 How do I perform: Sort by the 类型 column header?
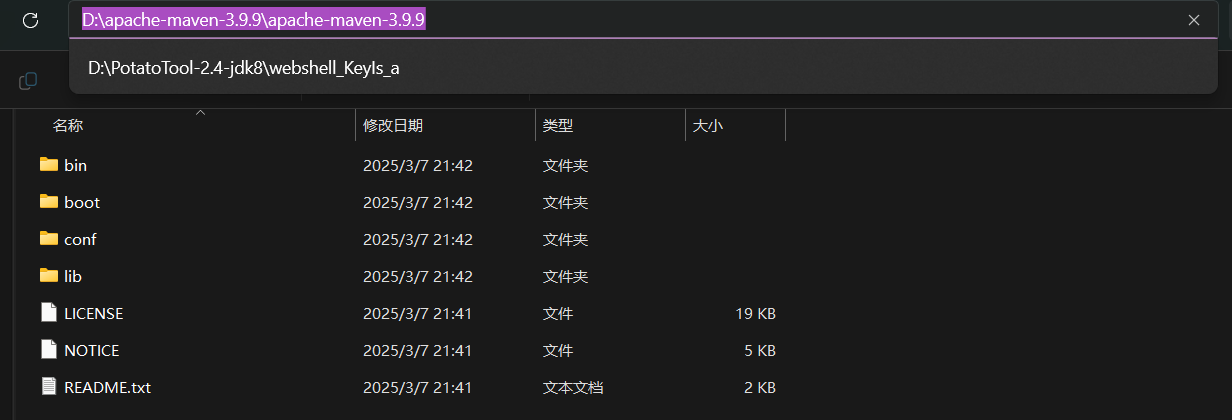point(557,126)
